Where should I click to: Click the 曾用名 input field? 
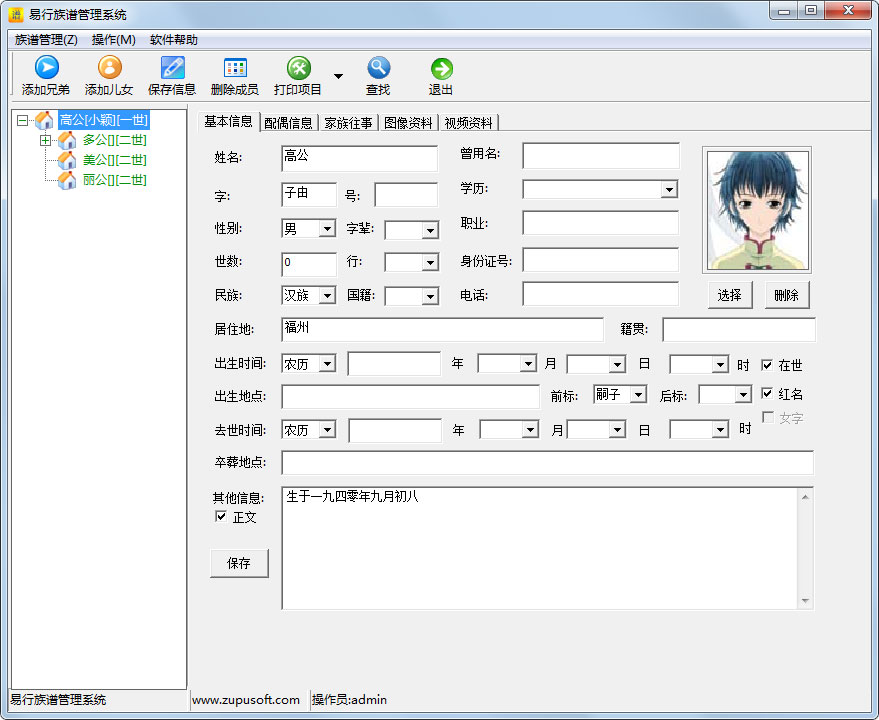coord(601,155)
